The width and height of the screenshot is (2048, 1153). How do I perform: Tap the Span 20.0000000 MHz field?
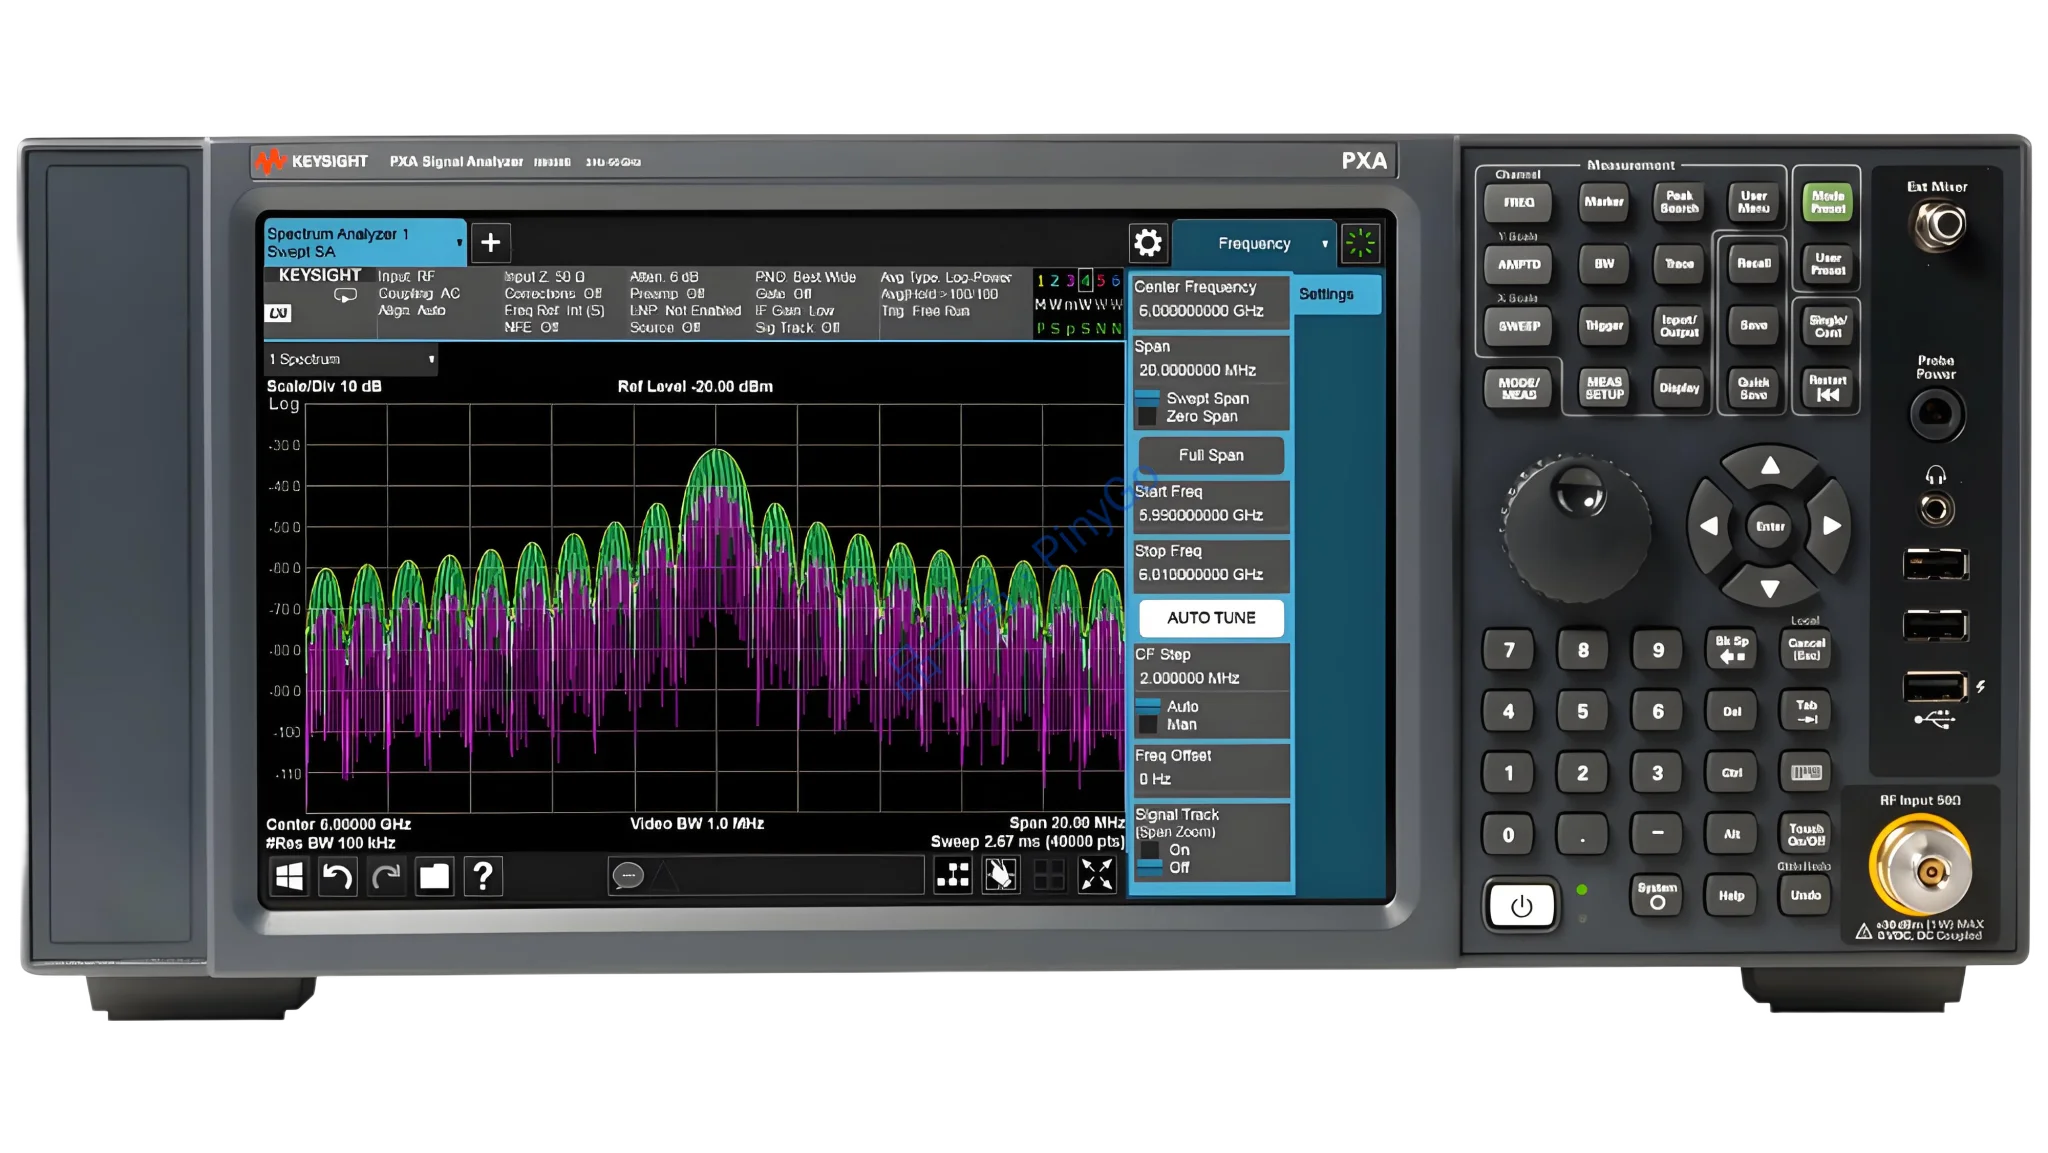[1211, 359]
